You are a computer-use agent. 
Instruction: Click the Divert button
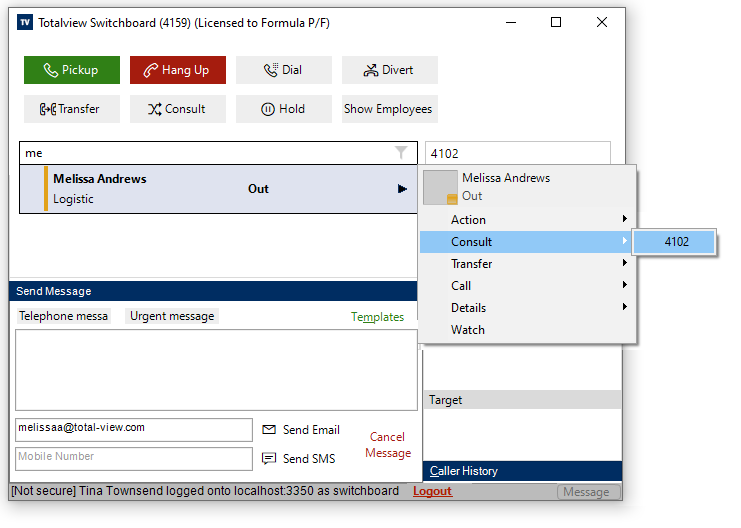[x=389, y=70]
